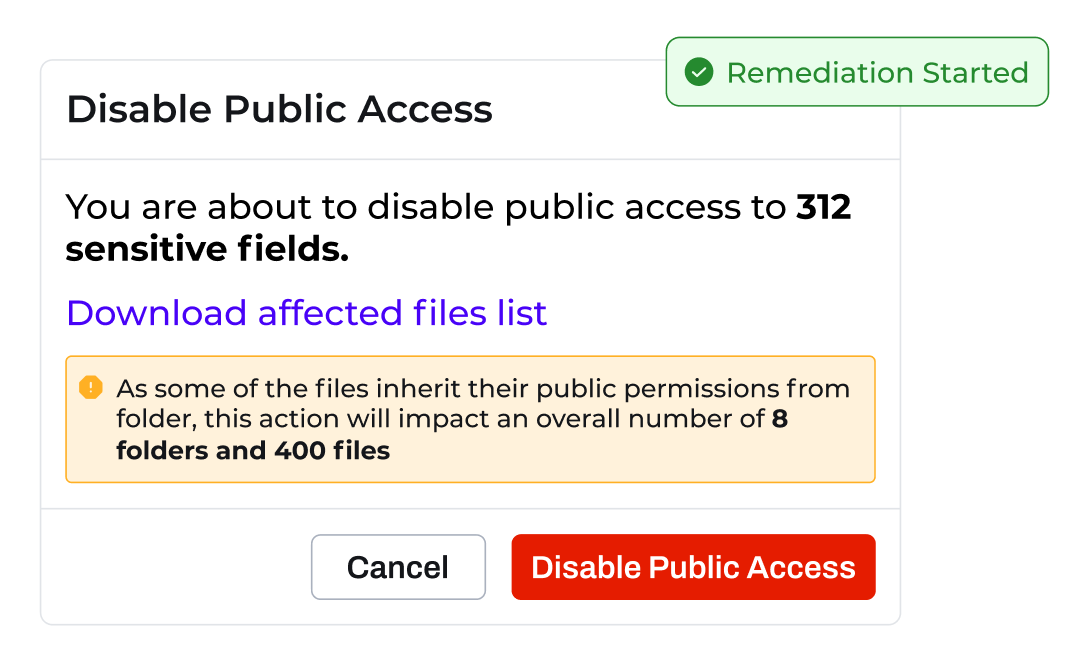Click the bold 'sensitive fields.' text
This screenshot has width=1090, height=664.
coord(207,250)
